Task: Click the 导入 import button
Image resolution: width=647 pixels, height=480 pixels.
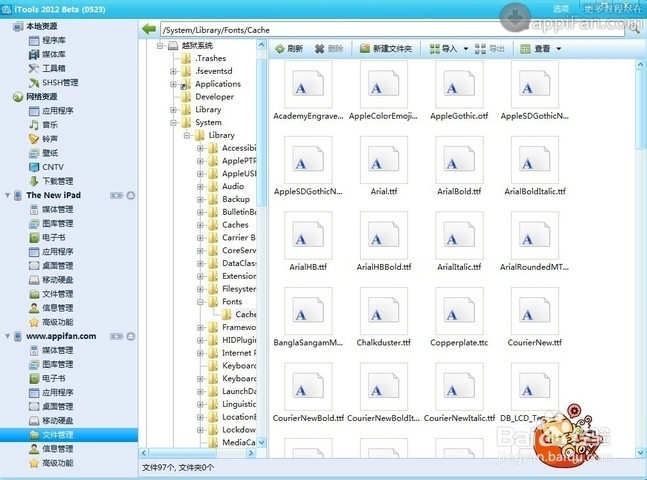Action: (x=443, y=49)
